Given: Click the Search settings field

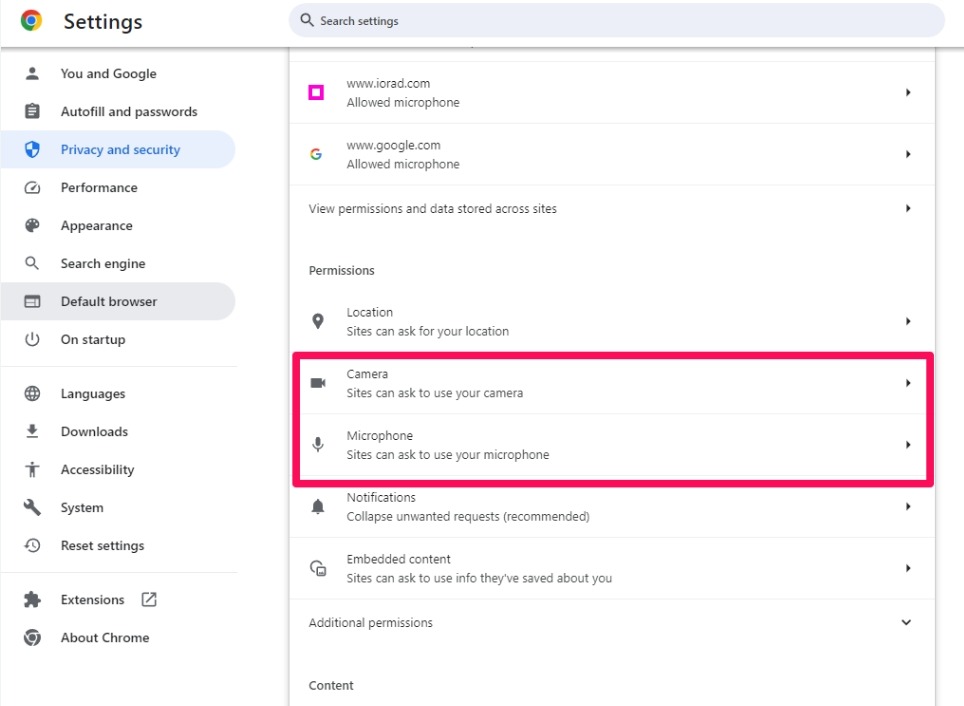Looking at the screenshot, I should point(617,20).
